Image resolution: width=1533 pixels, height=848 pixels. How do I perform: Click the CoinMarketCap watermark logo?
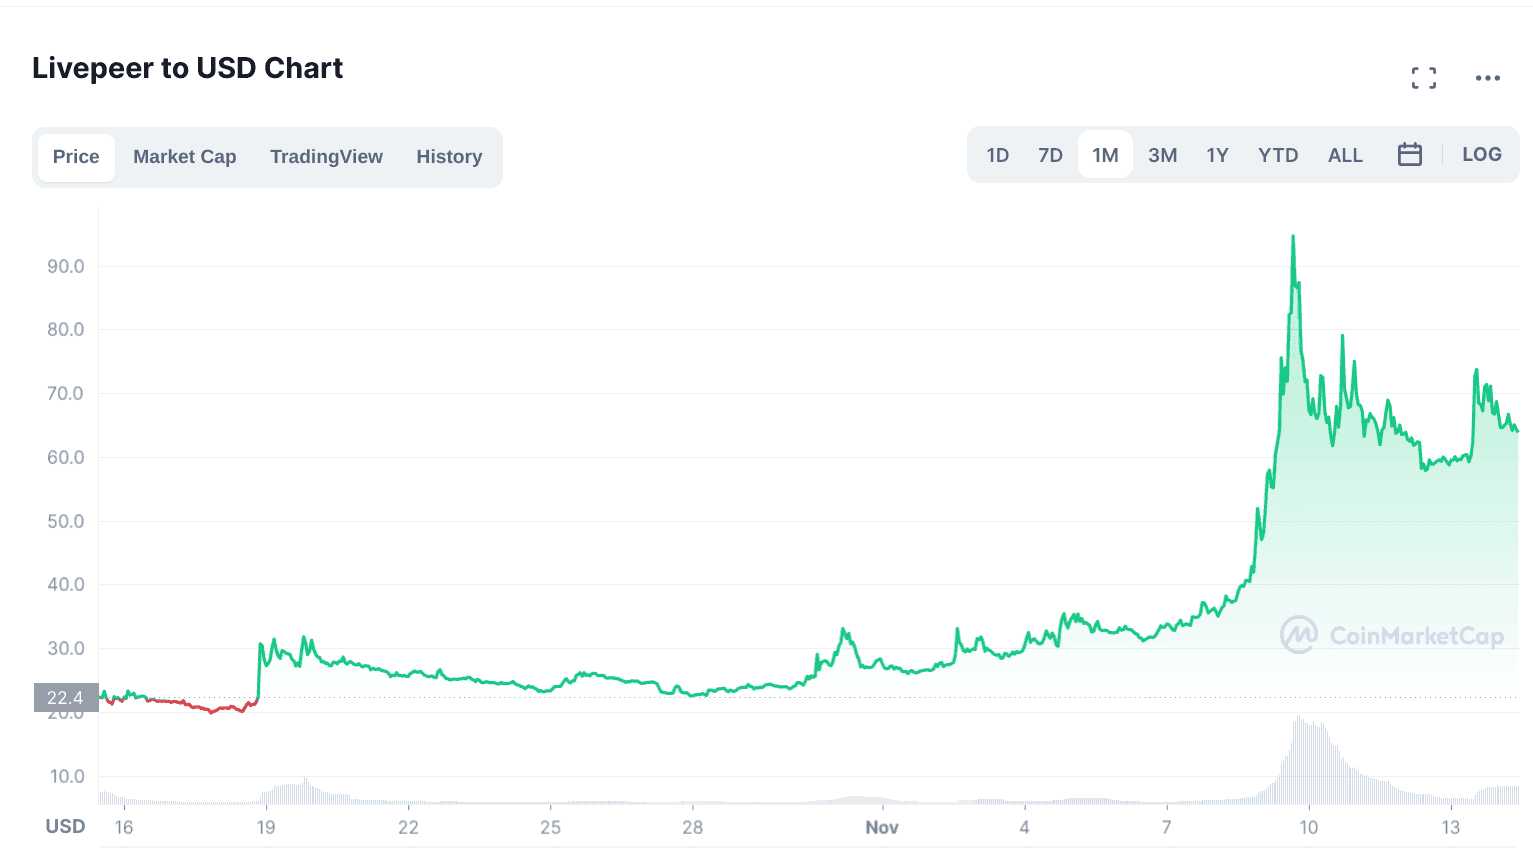tap(1391, 636)
